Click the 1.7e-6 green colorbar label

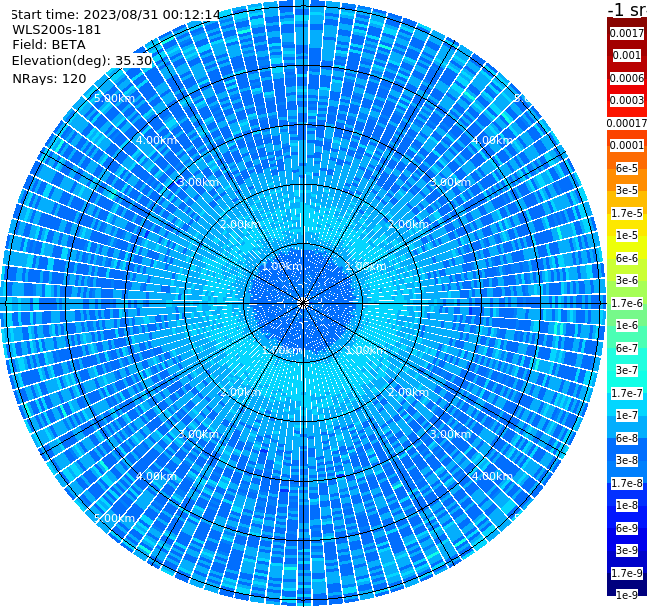point(627,303)
